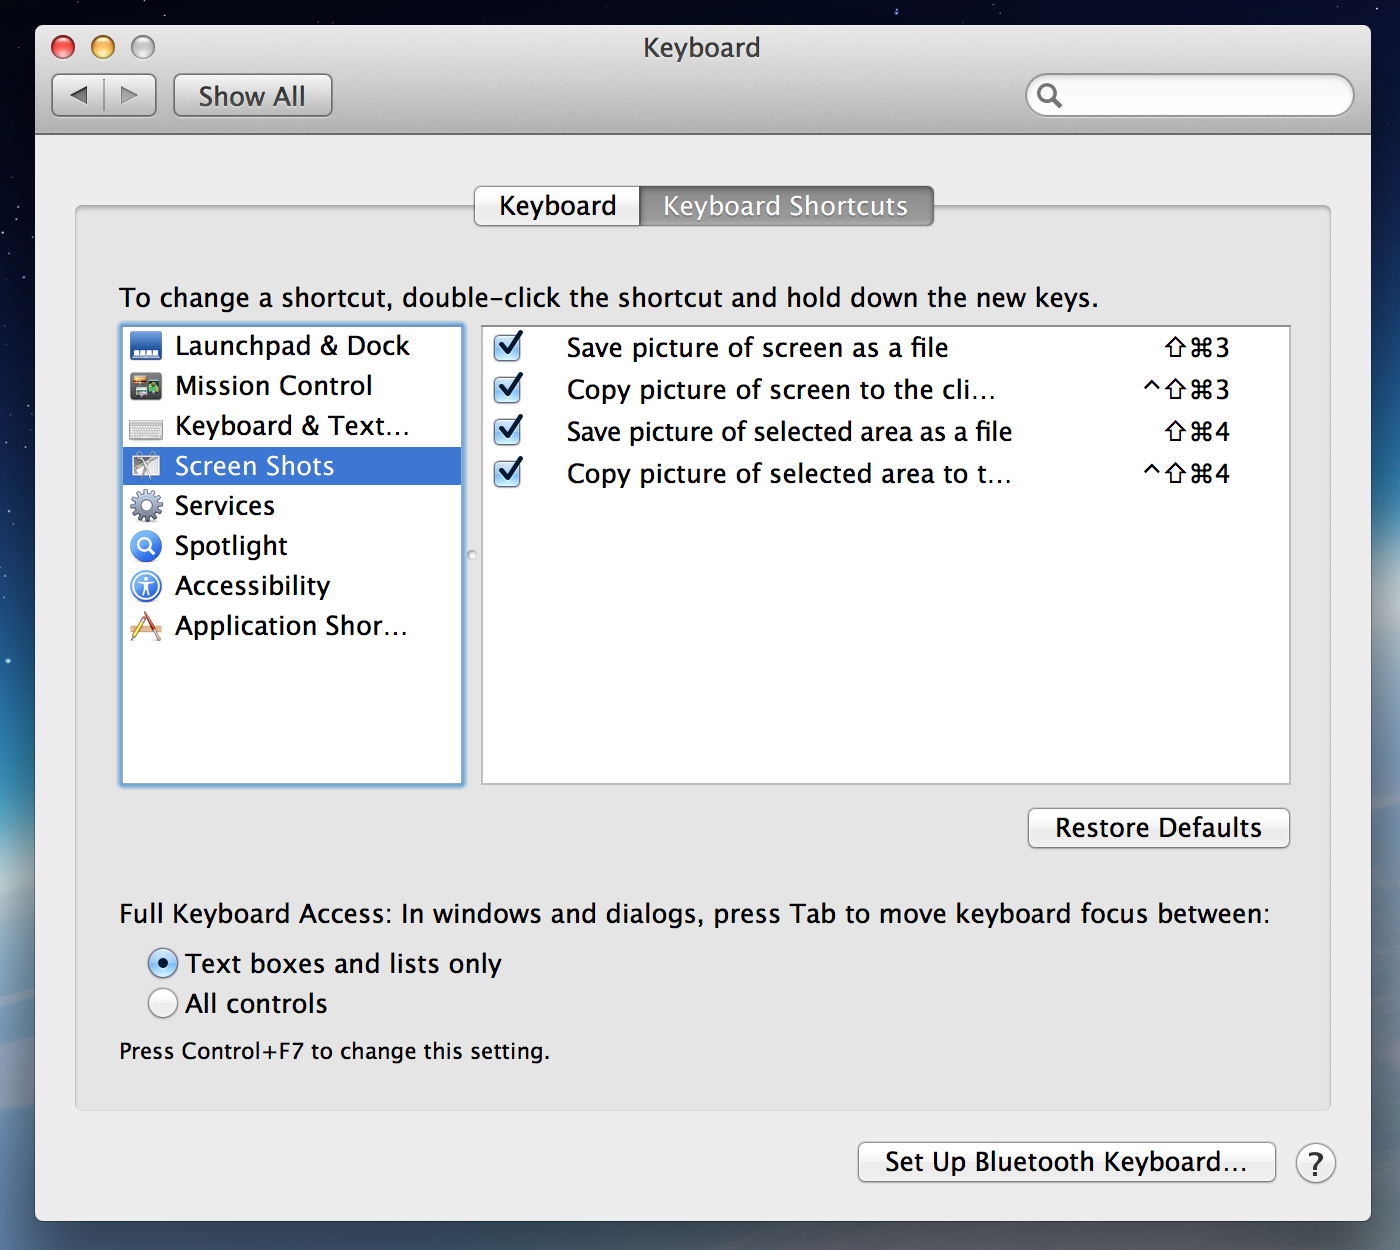1400x1250 pixels.
Task: Select Screen Shots category row
Action: point(292,466)
